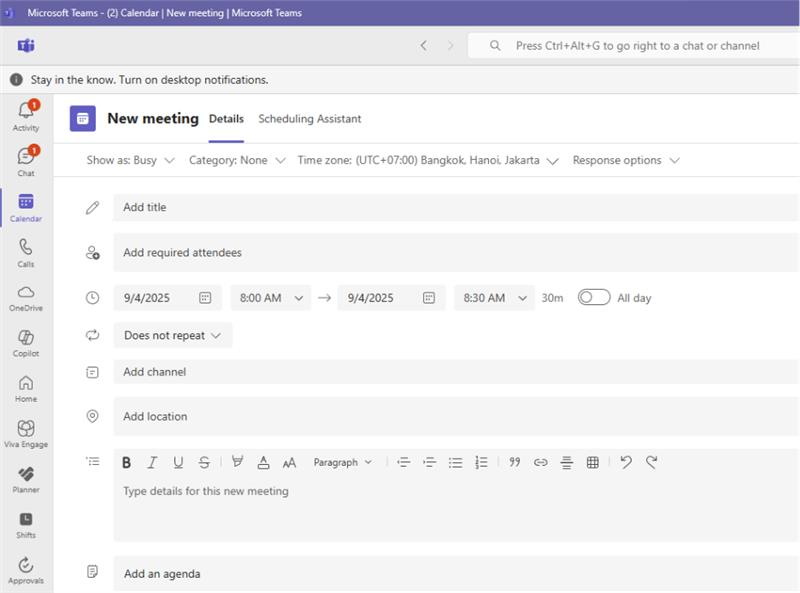Open the text highlight color tool

tap(237, 462)
